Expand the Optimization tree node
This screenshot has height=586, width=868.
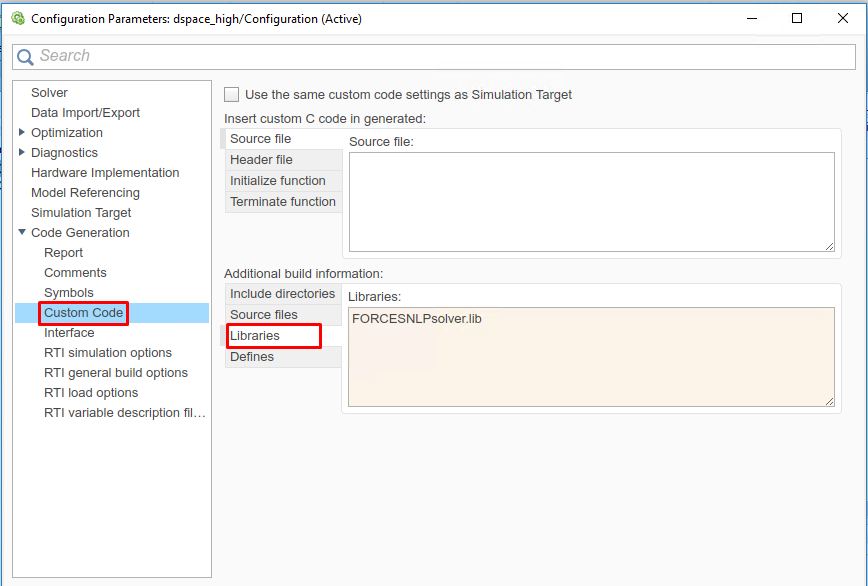(x=22, y=133)
